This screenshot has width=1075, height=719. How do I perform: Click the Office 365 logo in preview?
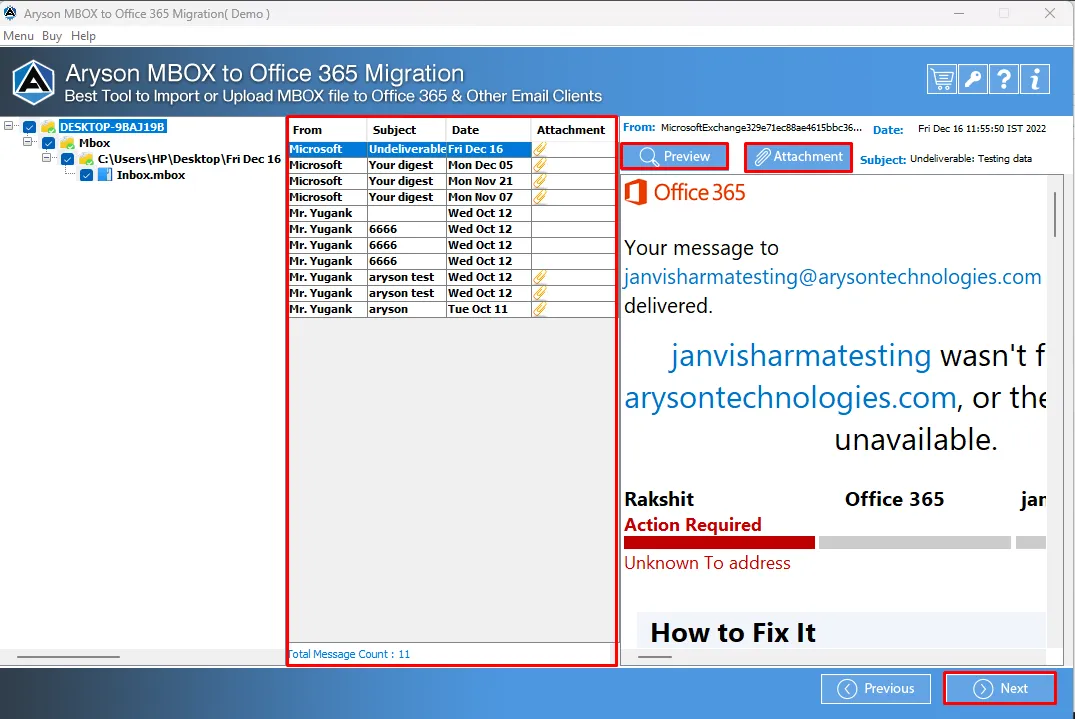point(685,192)
